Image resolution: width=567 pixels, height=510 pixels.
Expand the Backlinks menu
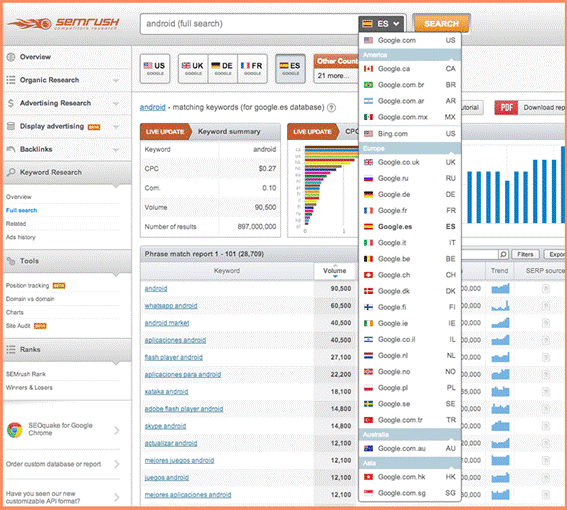click(116, 149)
